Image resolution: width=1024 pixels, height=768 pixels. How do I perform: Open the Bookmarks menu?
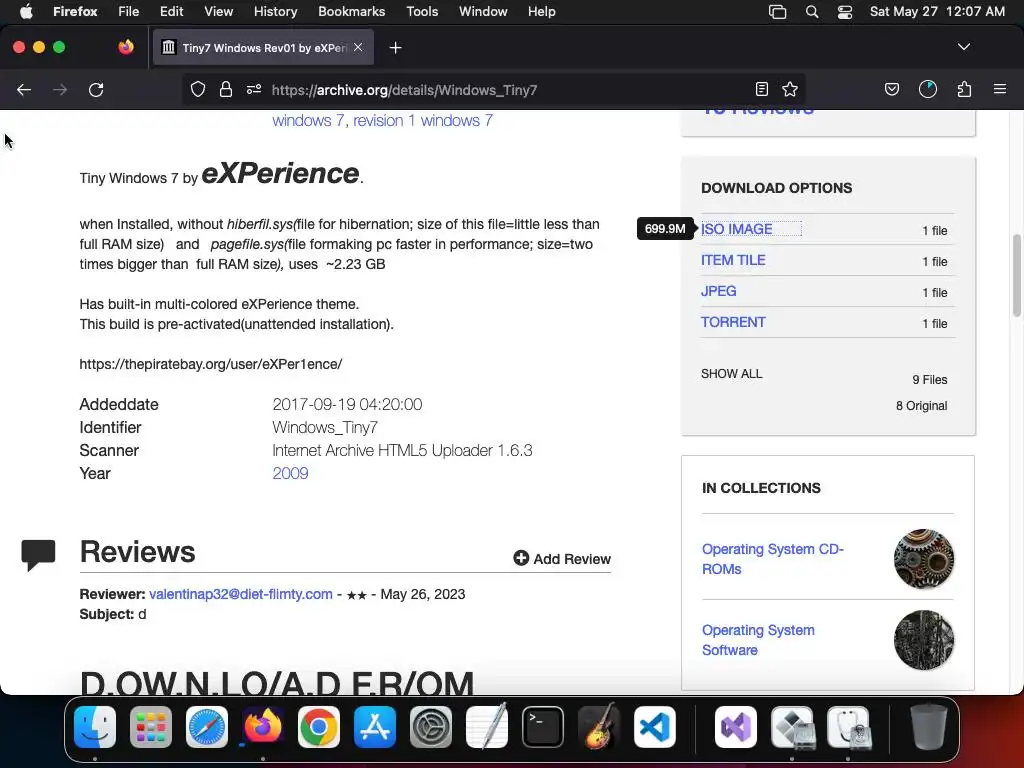[x=351, y=12]
